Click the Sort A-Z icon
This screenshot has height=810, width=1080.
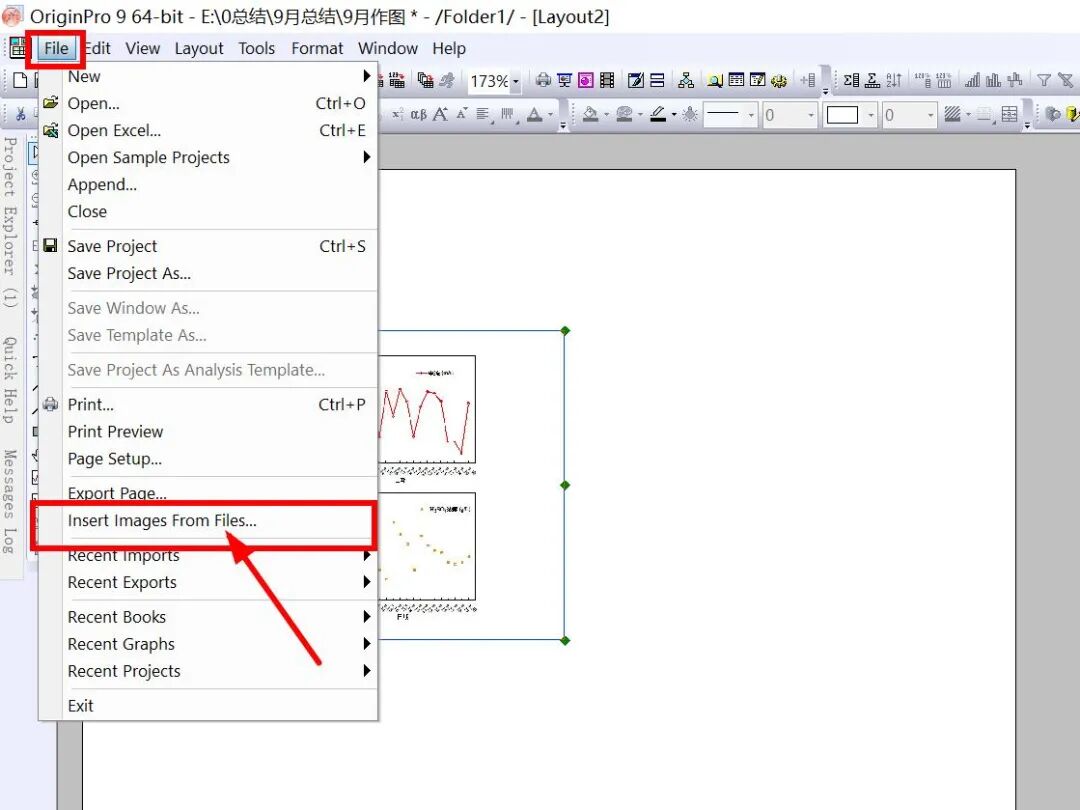[x=894, y=81]
